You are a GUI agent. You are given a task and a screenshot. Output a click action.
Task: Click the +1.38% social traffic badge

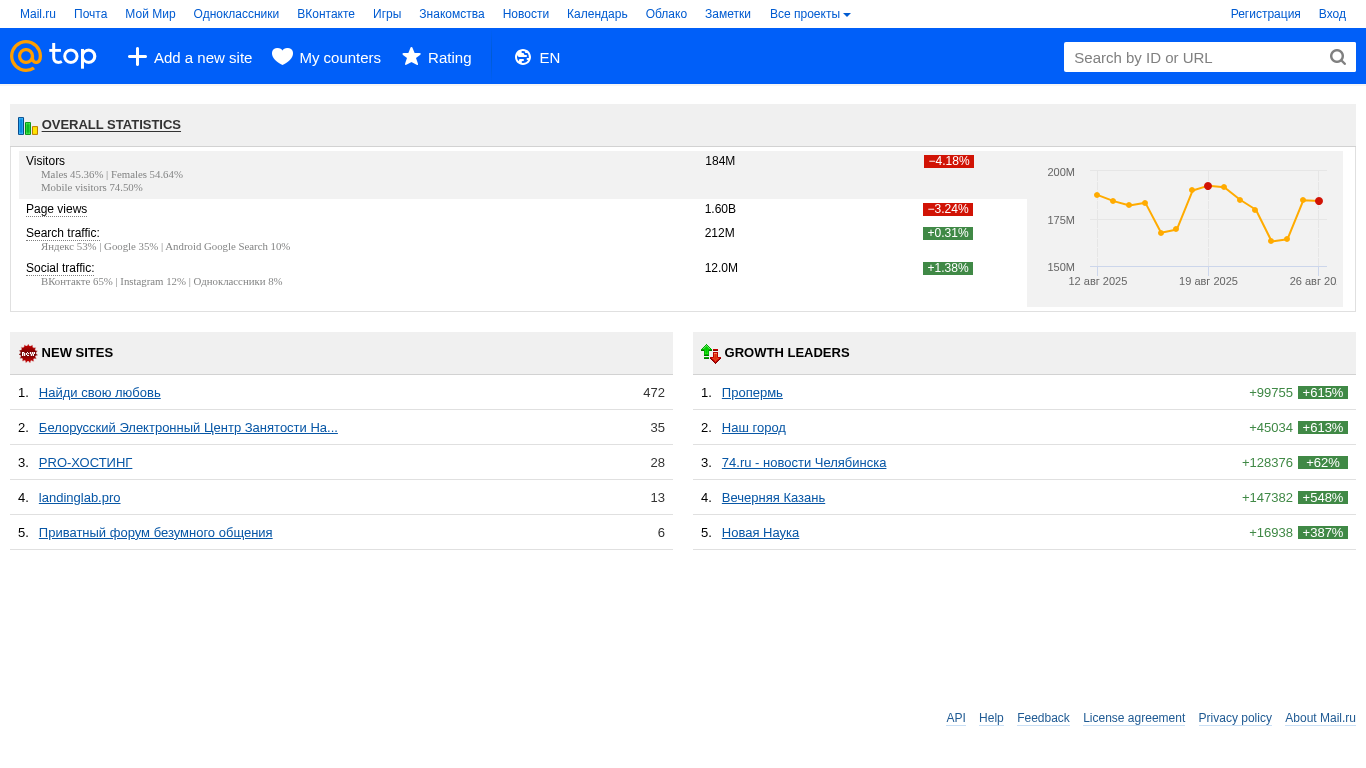click(948, 268)
